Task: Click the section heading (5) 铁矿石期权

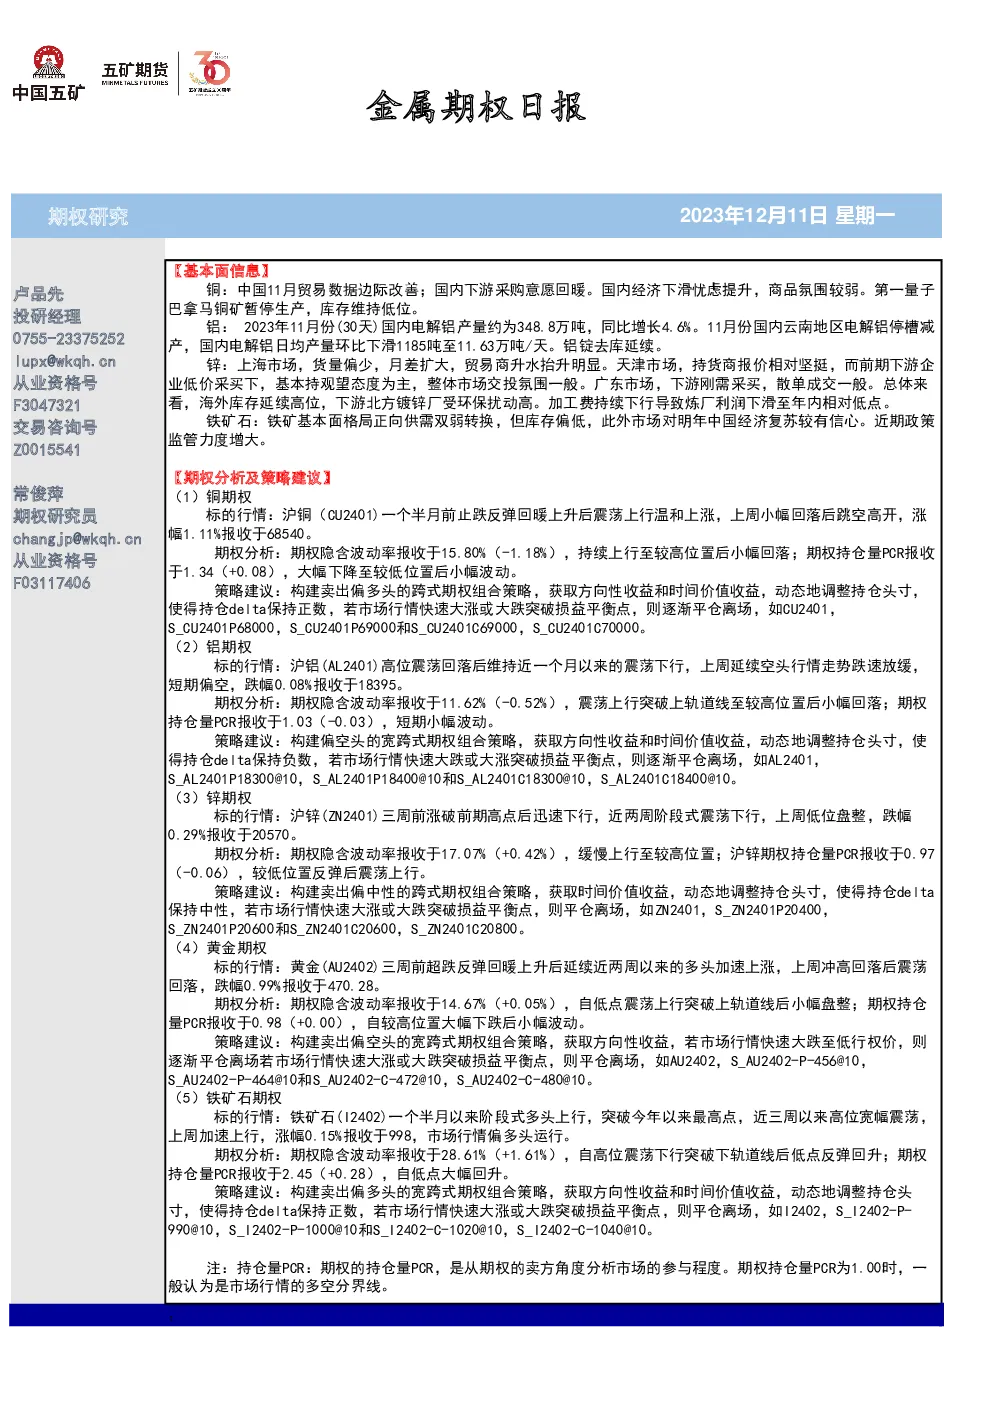Action: pyautogui.click(x=227, y=1098)
